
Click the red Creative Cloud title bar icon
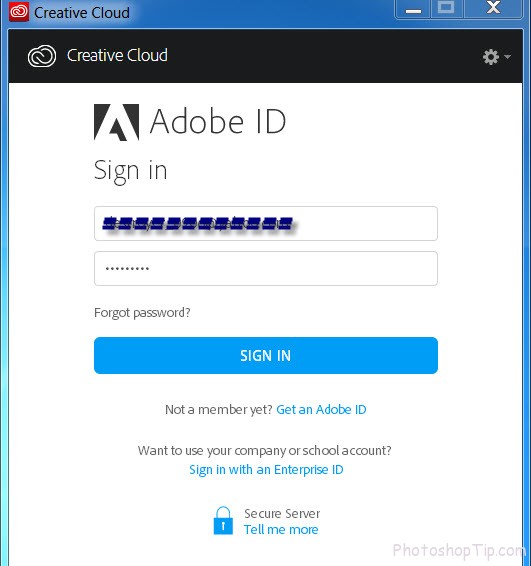pyautogui.click(x=19, y=12)
